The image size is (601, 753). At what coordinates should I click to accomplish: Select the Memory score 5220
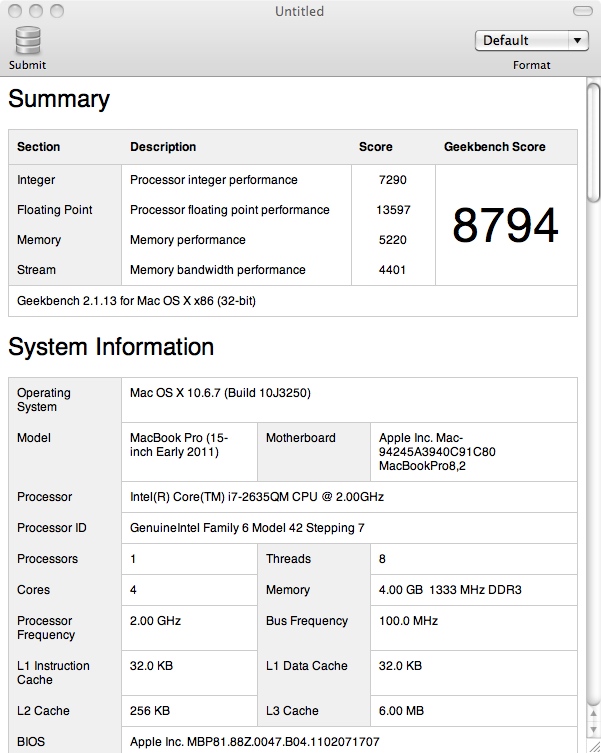coord(392,240)
